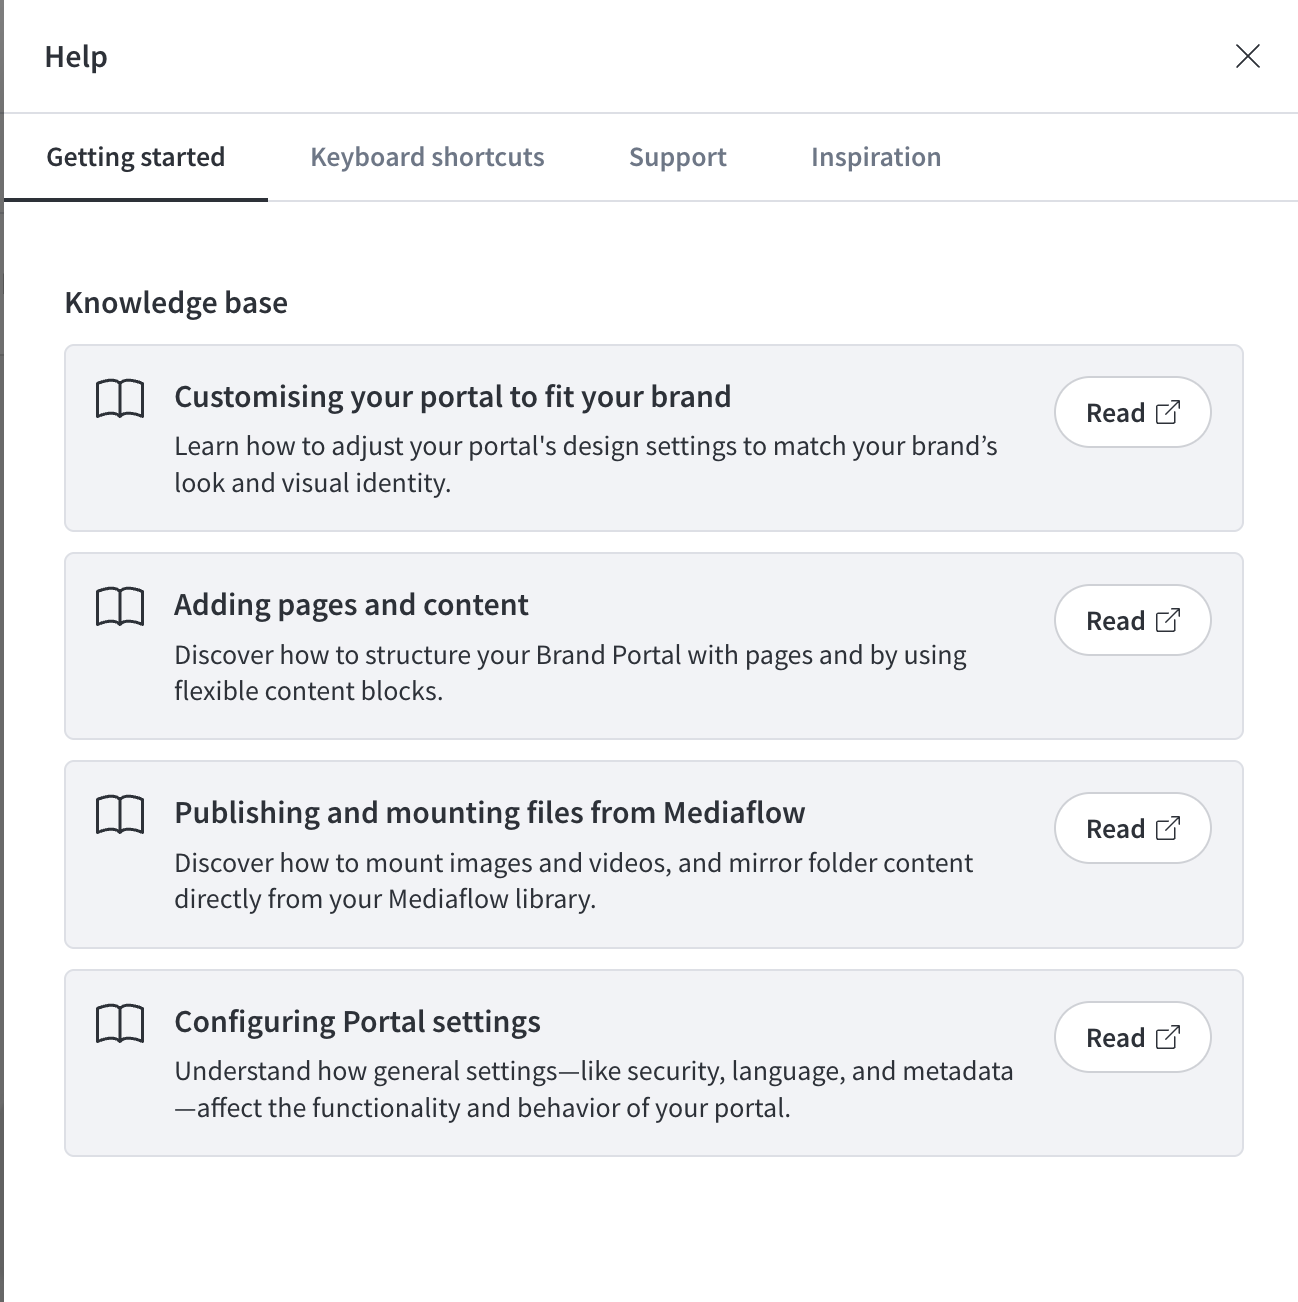
Task: Click the Publishing and mounting files from Mediaflow heading
Action: point(489,813)
